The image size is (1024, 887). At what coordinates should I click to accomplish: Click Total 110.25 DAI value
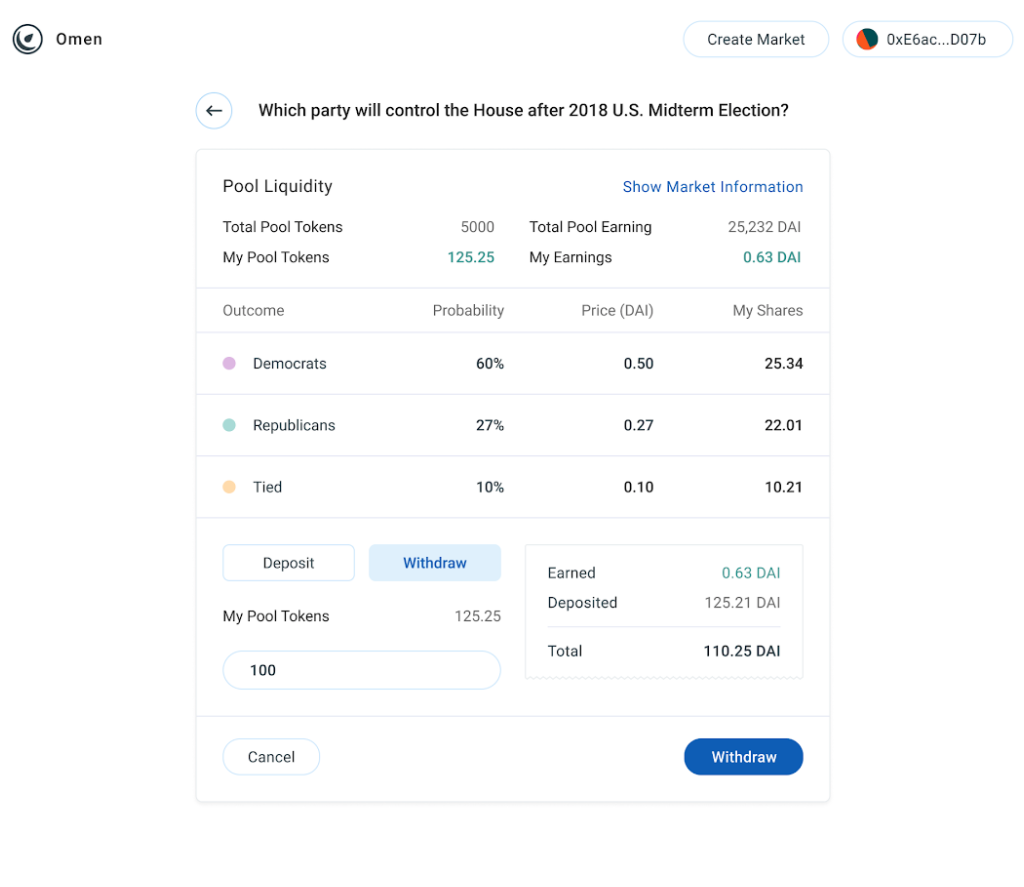pos(742,651)
